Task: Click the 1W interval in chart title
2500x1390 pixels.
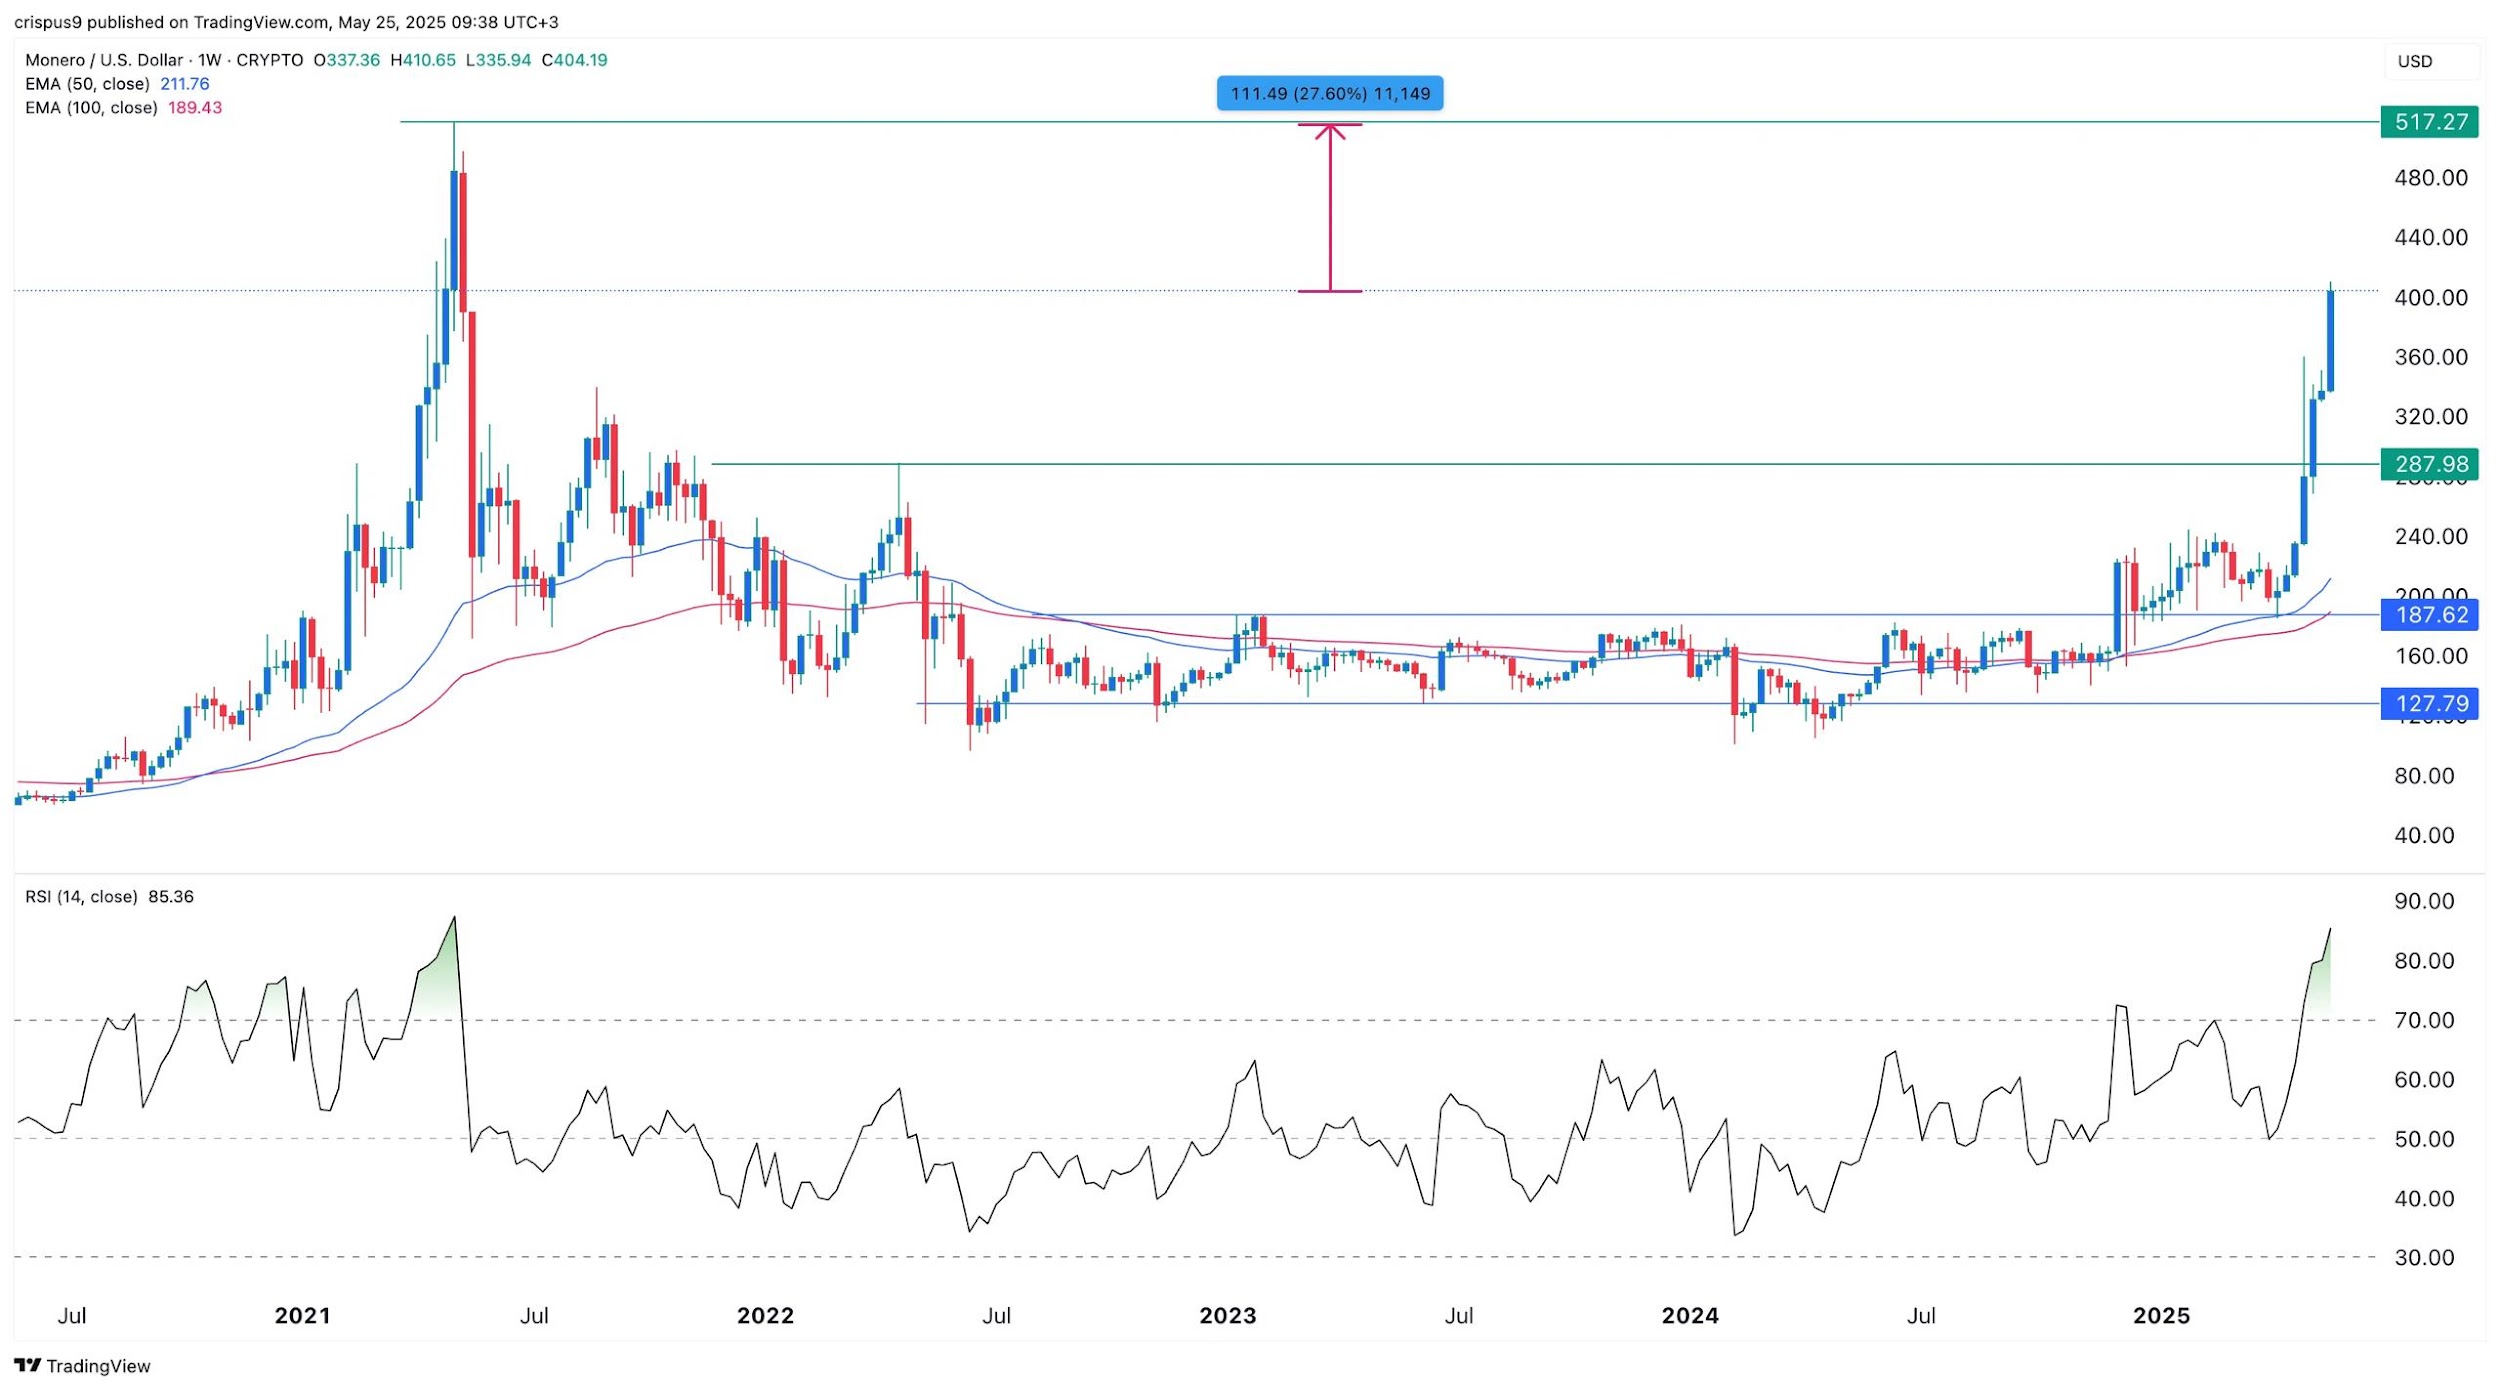Action: pos(209,60)
